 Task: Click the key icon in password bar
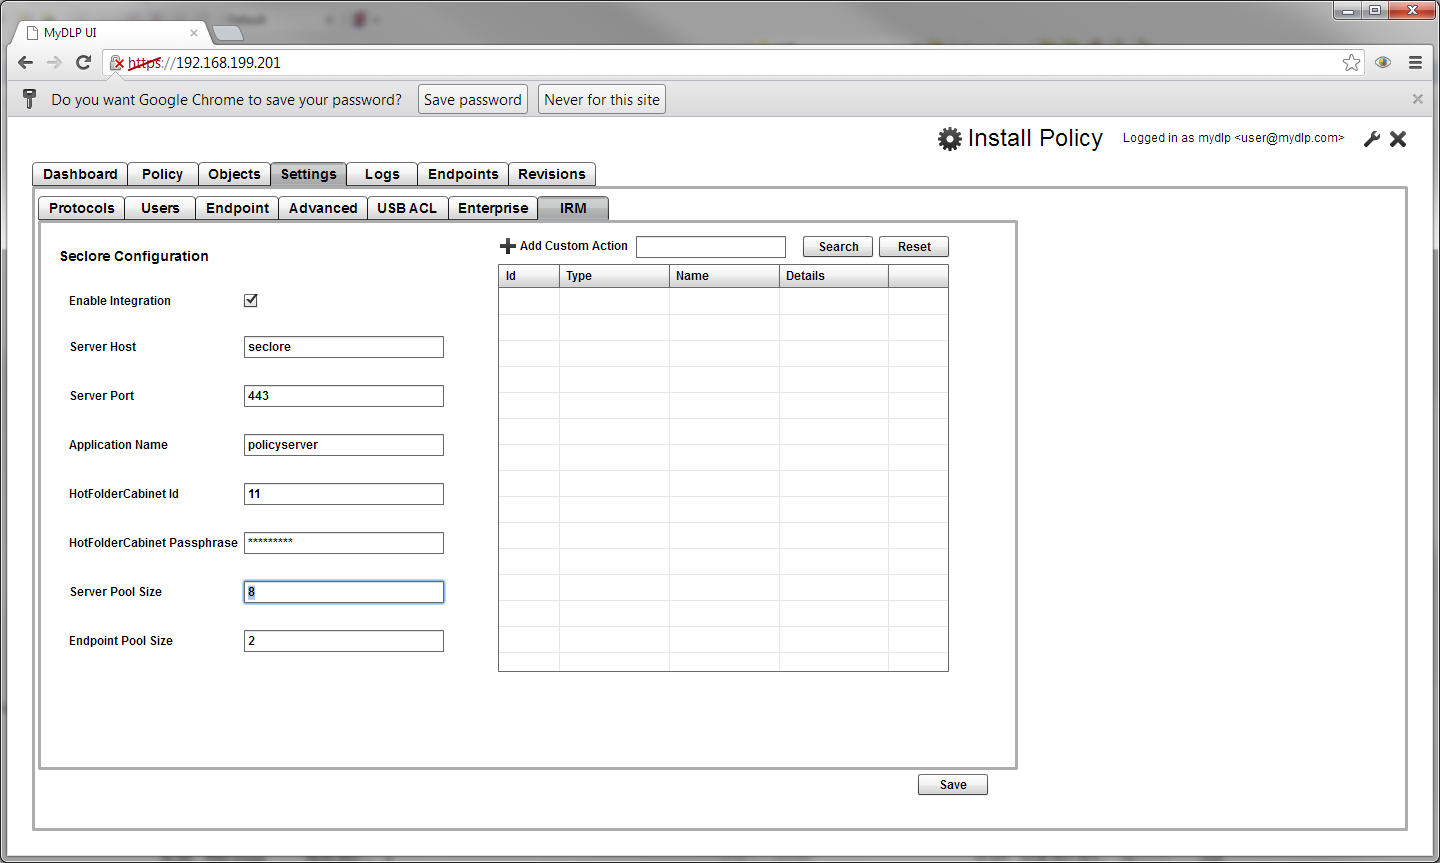coord(29,99)
